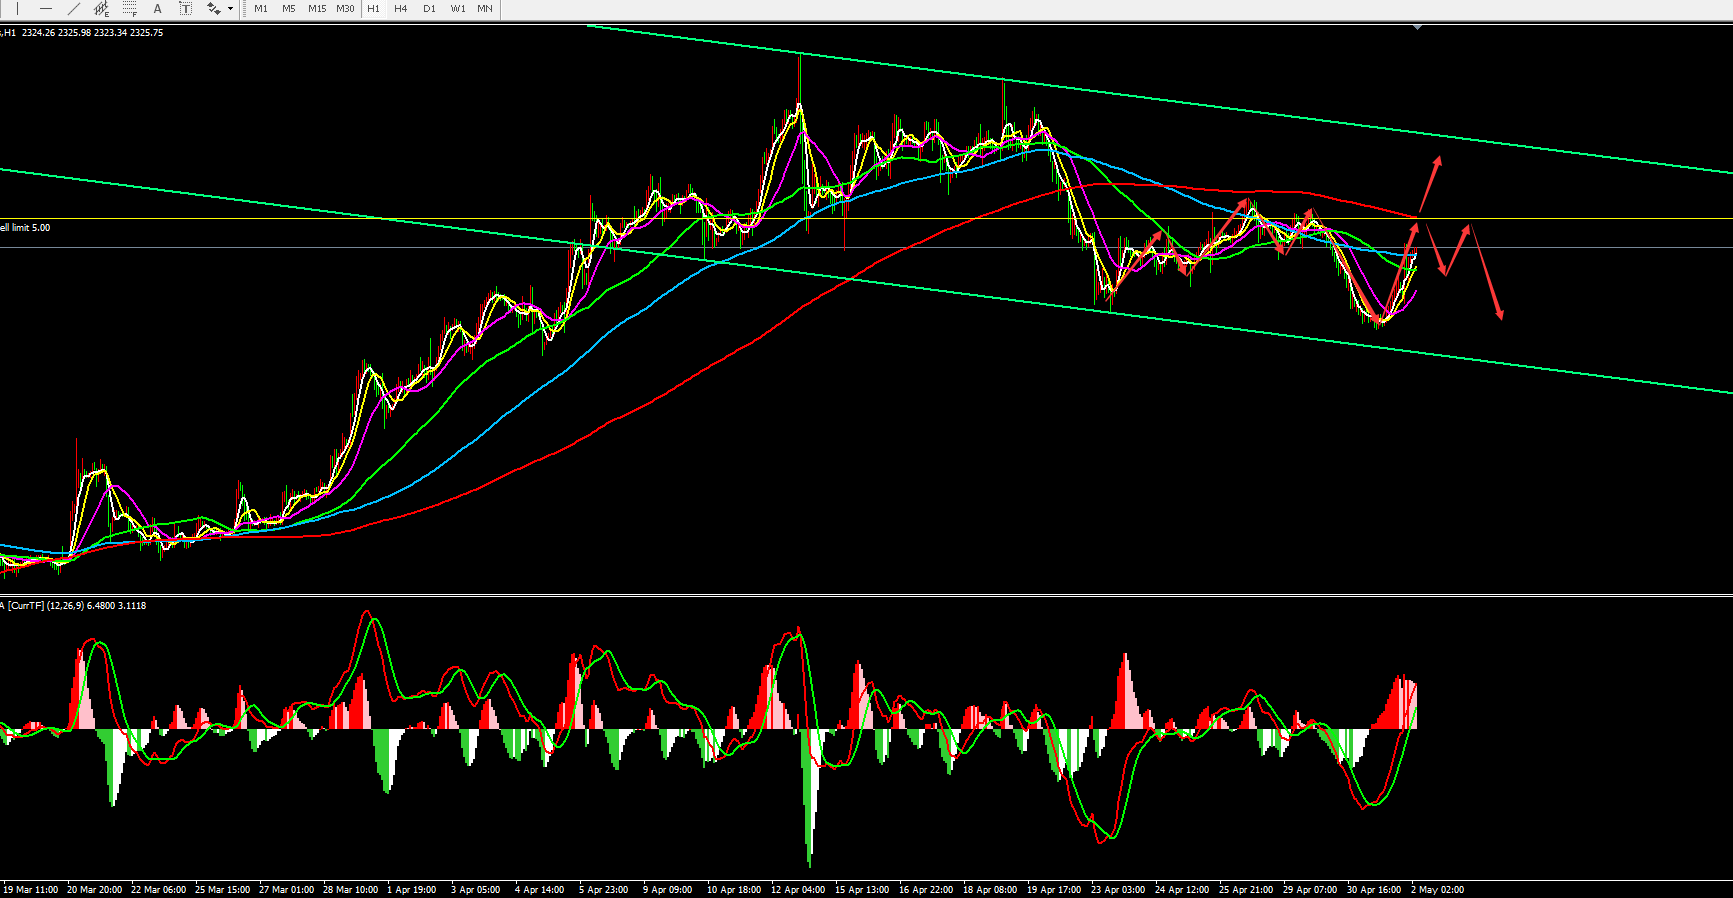Switch chart to W1 weekly timeframe
Screen dimensions: 1733x898
click(x=457, y=9)
